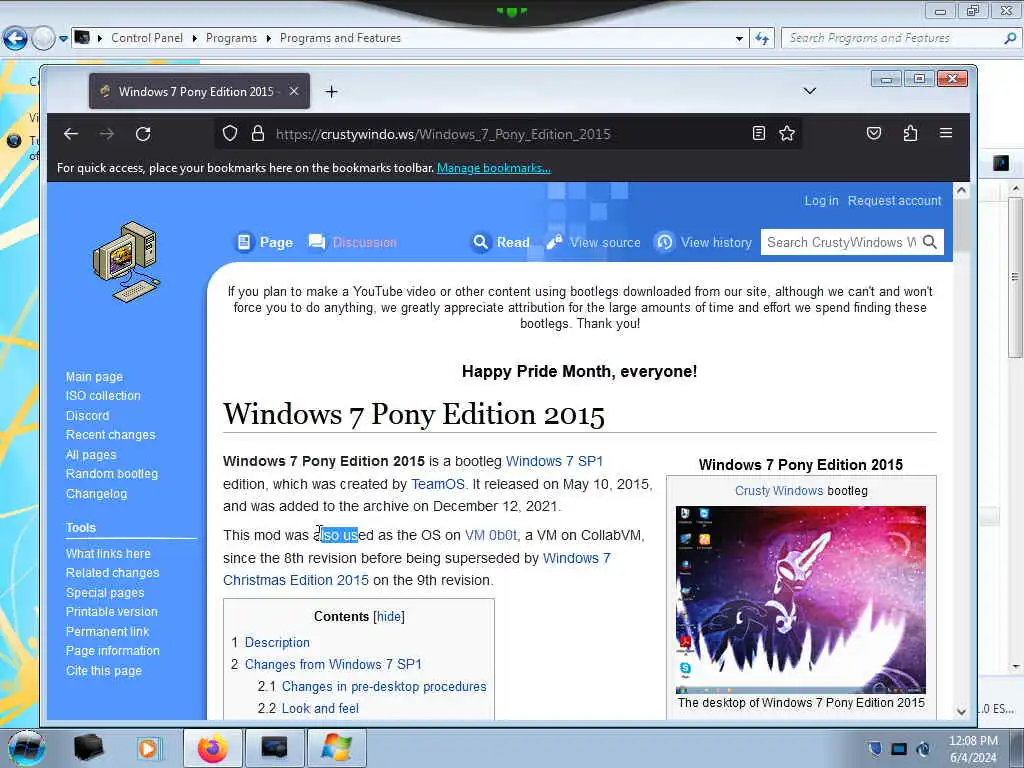This screenshot has height=768, width=1024.
Task: Focus the Search CrustyWindows input field
Action: (841, 242)
